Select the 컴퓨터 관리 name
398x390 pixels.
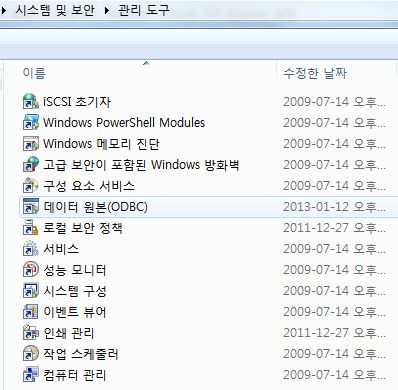[x=75, y=375]
